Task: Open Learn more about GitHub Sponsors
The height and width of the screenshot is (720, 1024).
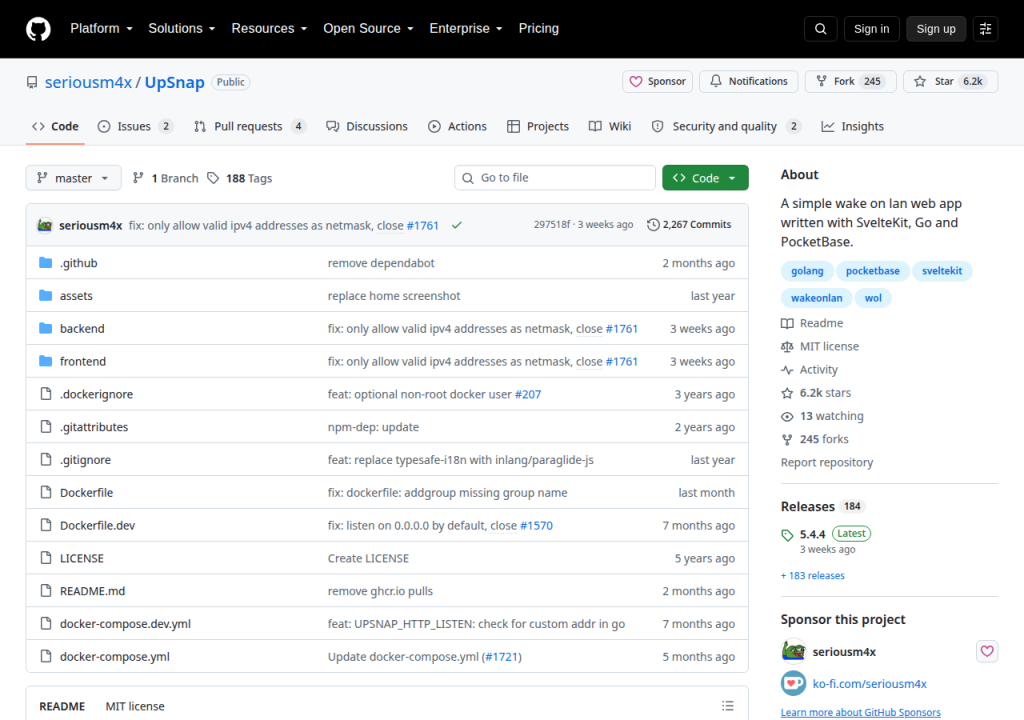Action: tap(861, 712)
